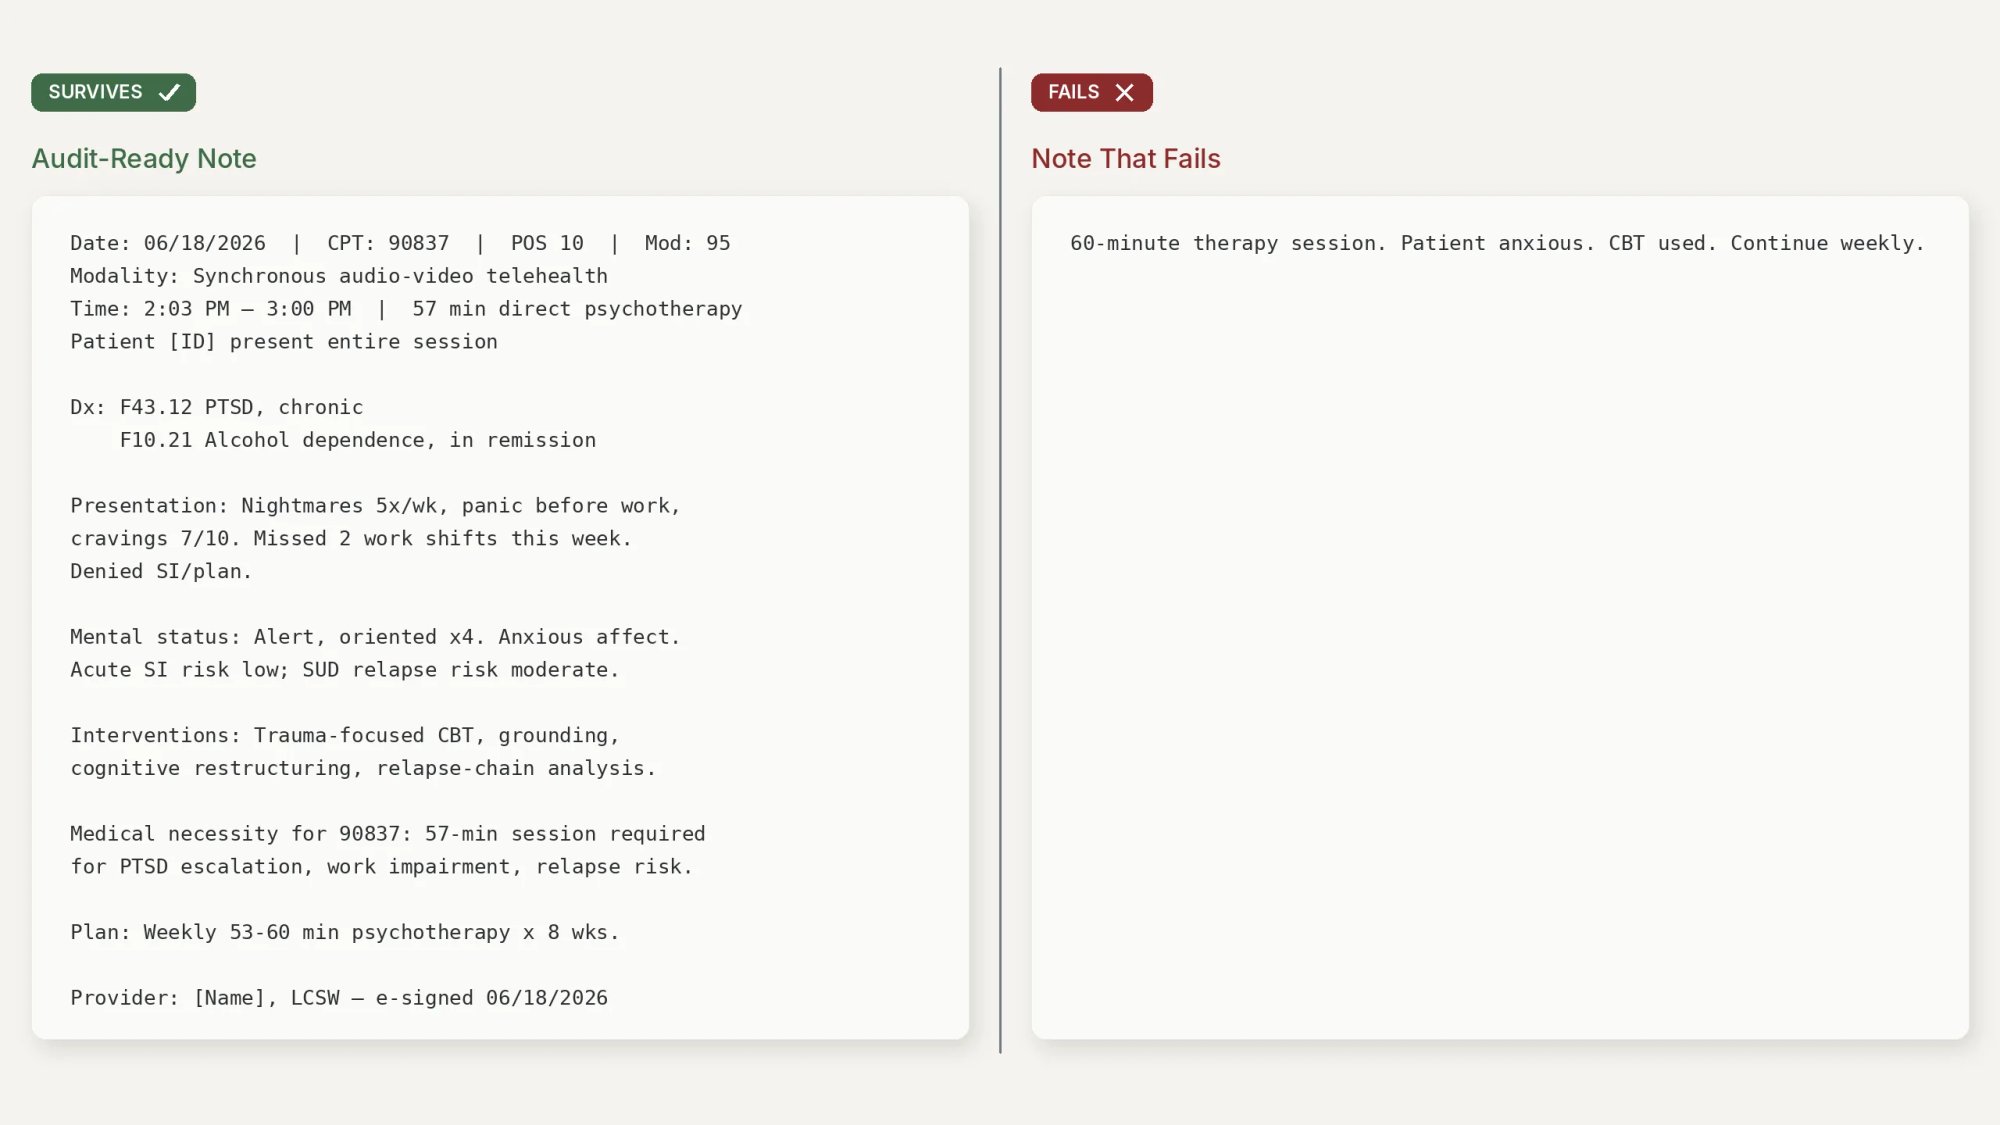This screenshot has width=2000, height=1125.
Task: Click 'Presentation: Nightmares 5x/wk' line
Action: 375,506
